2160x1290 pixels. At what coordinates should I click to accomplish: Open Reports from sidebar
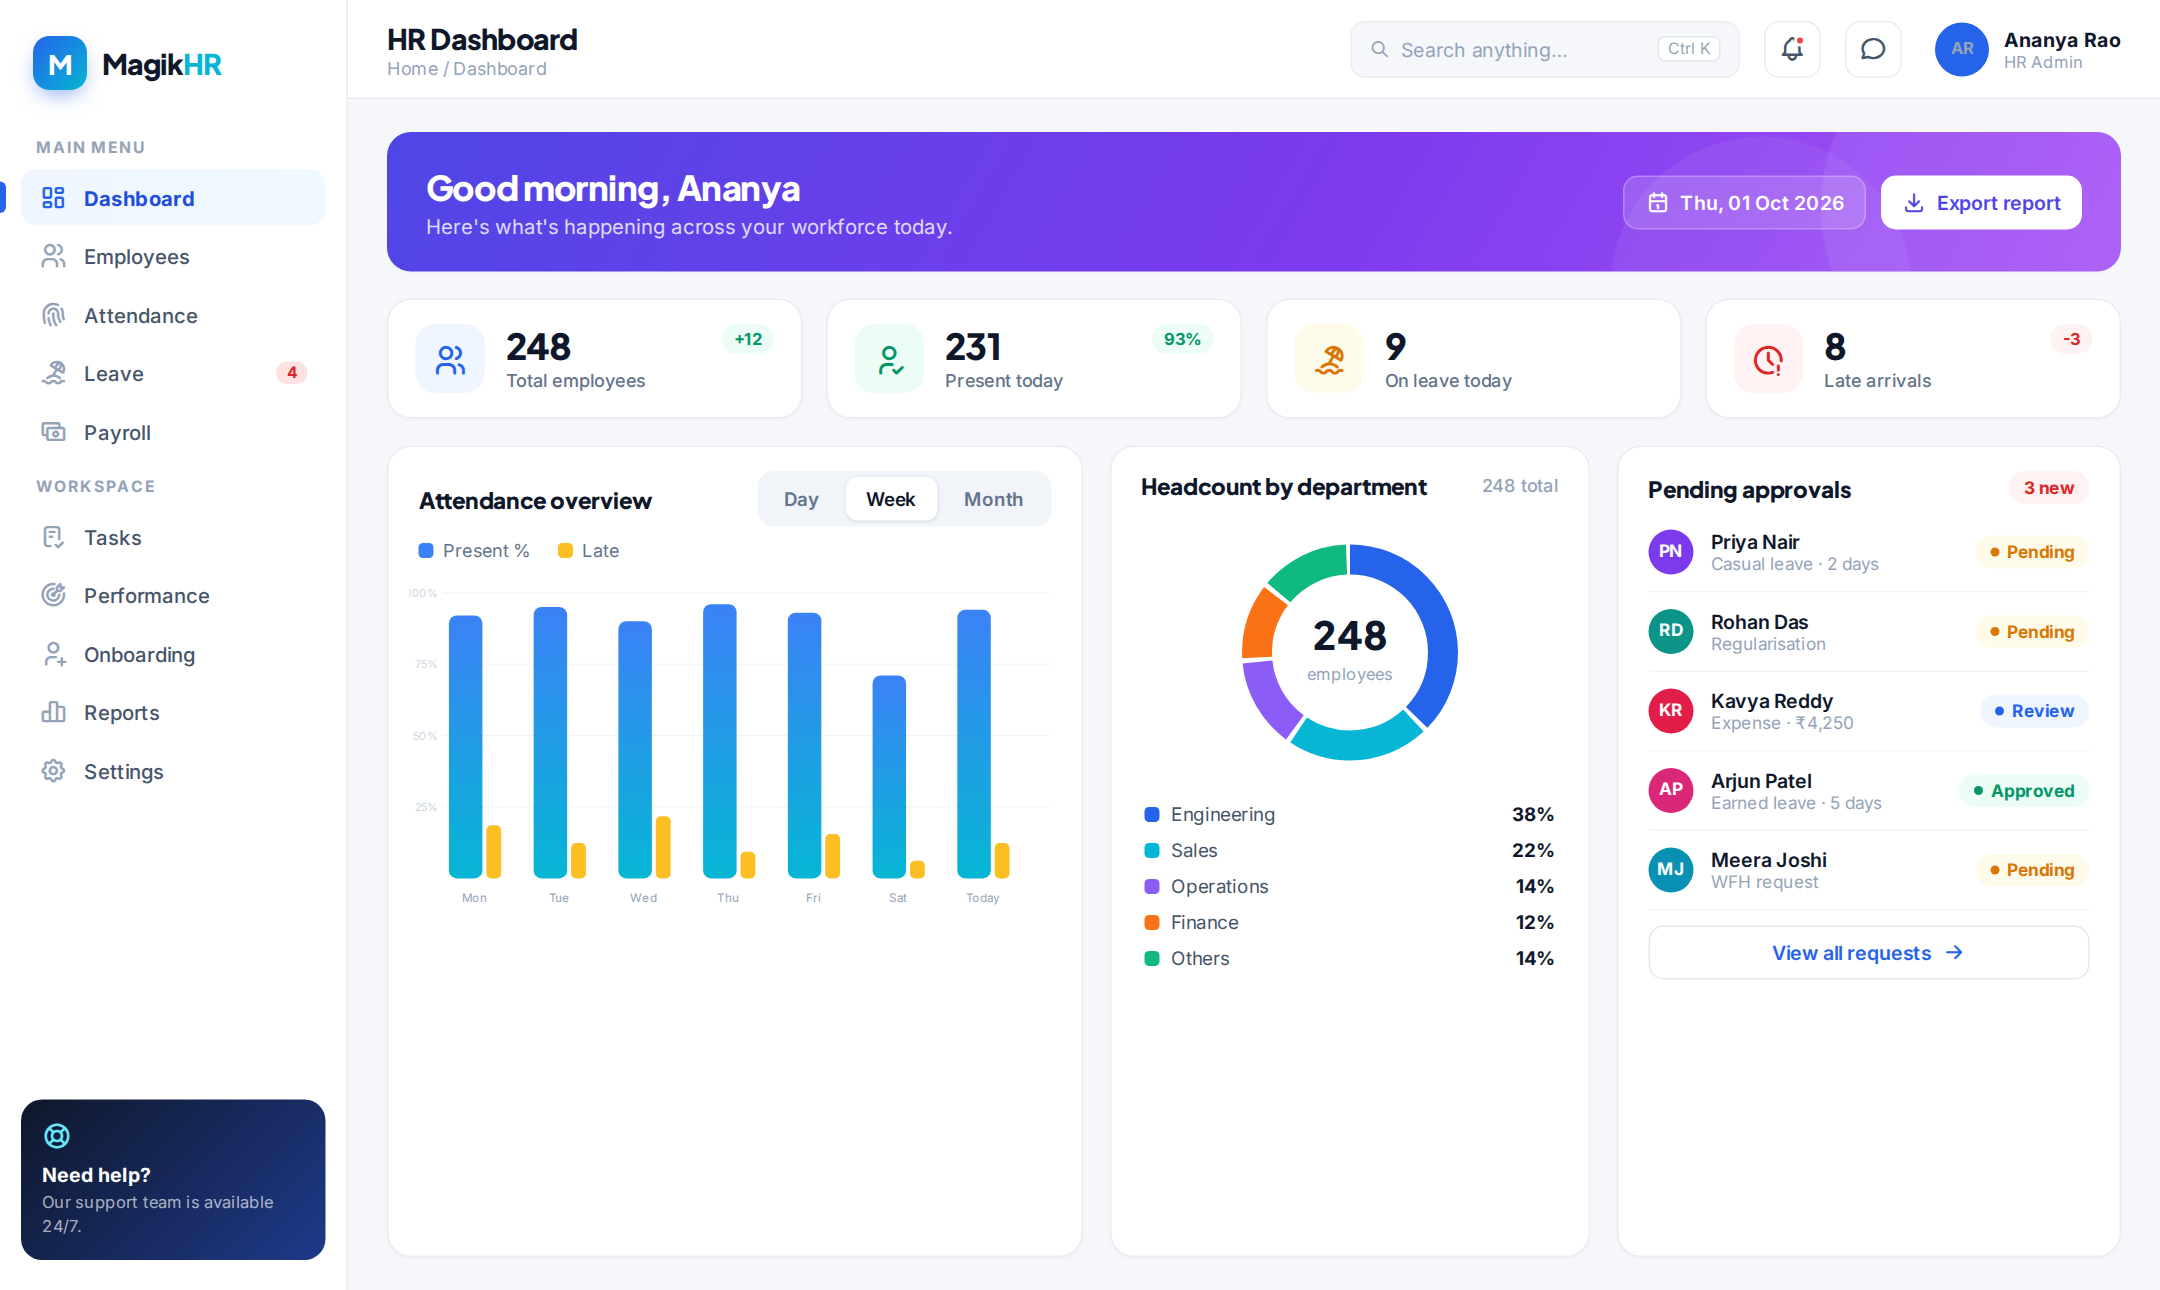[173, 713]
